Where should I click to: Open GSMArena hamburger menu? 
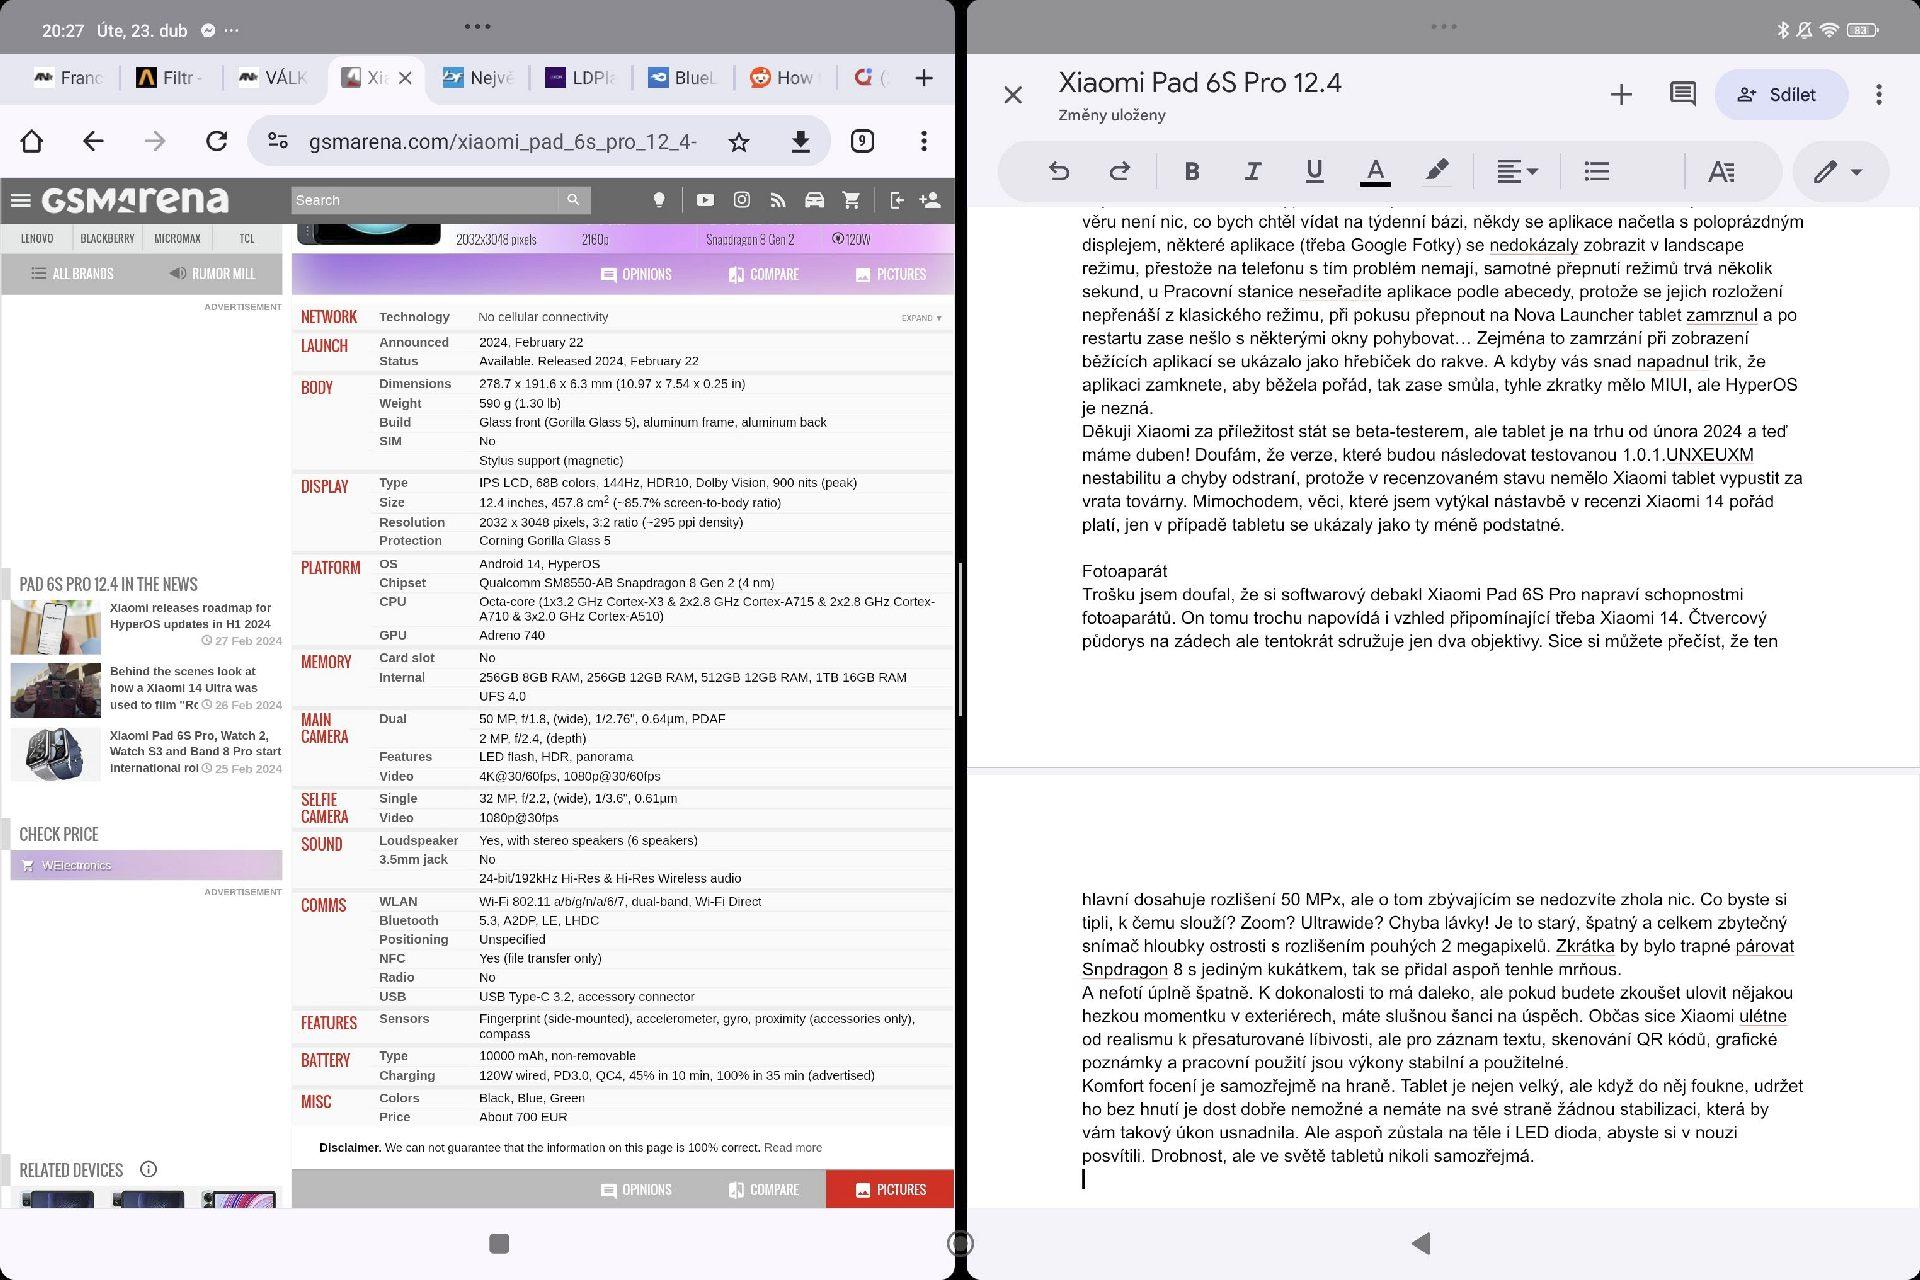click(x=20, y=200)
